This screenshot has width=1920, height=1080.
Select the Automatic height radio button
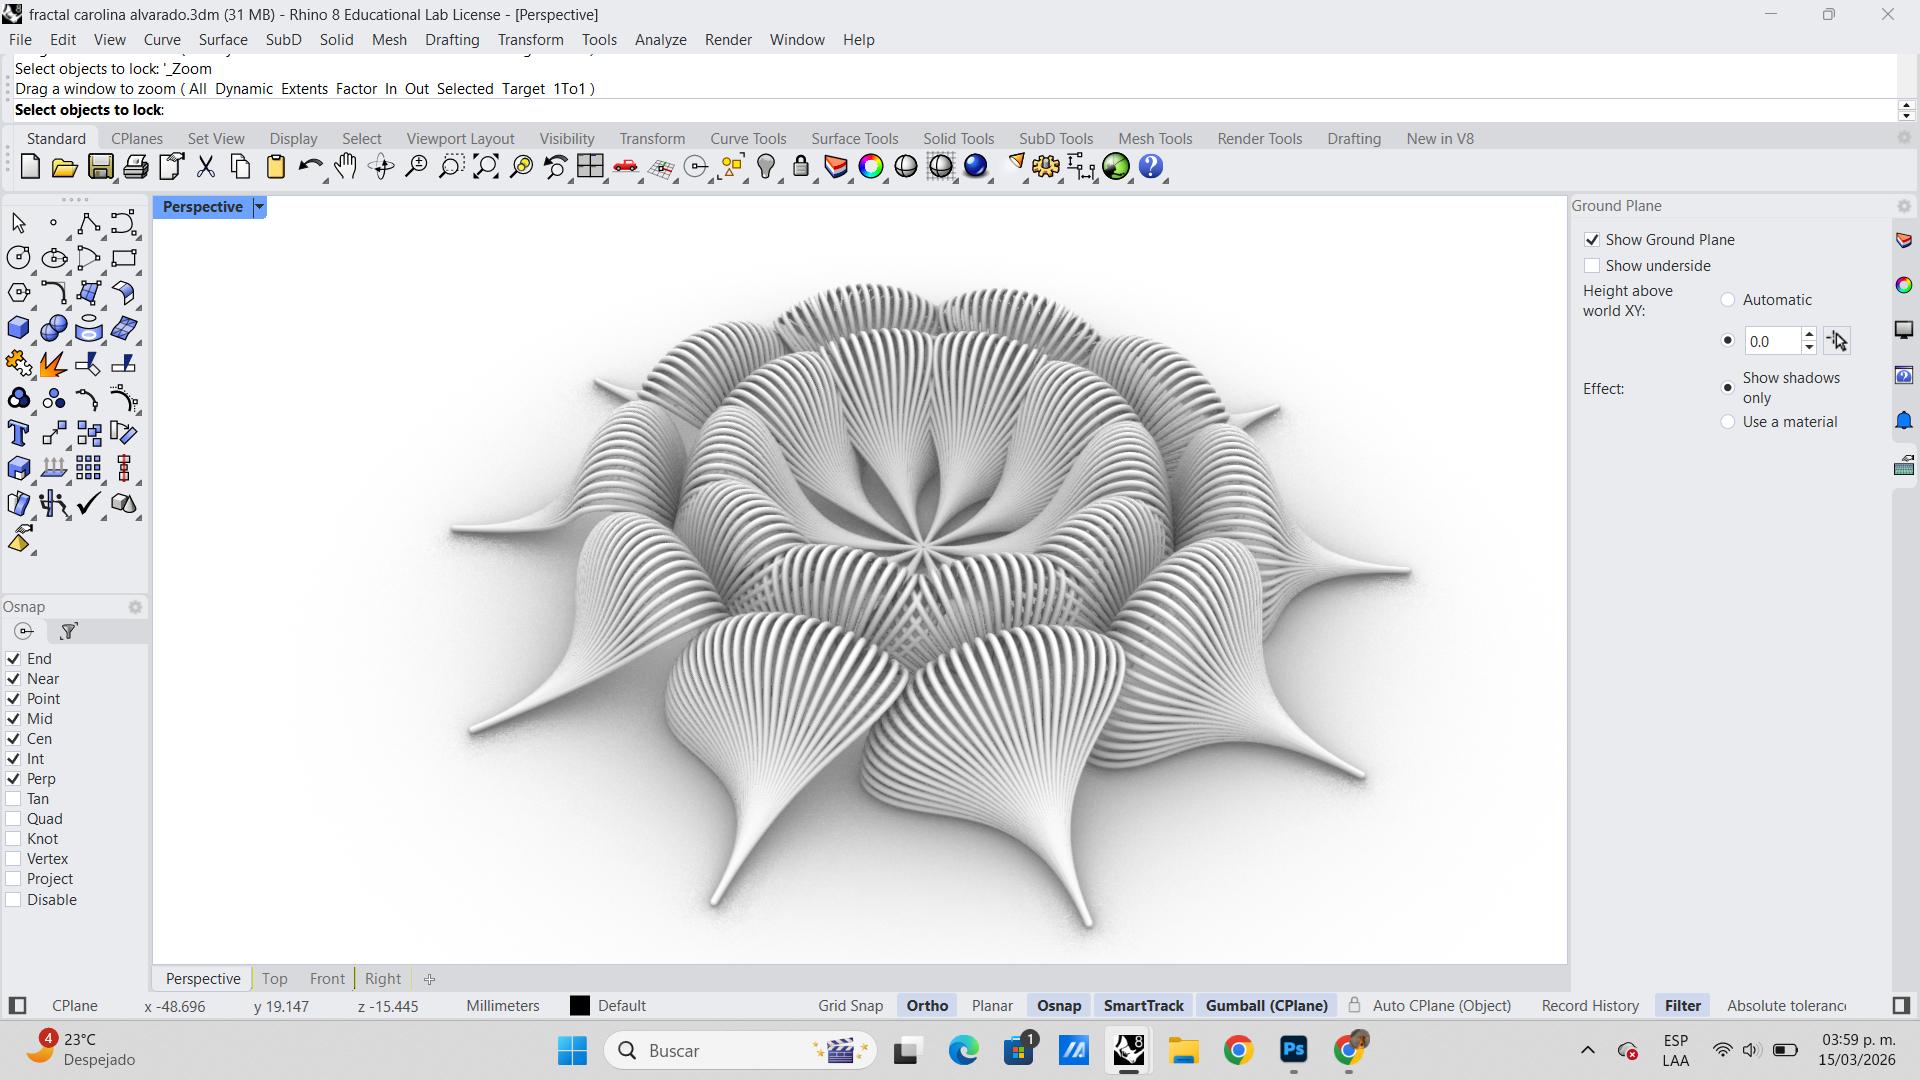(1727, 300)
